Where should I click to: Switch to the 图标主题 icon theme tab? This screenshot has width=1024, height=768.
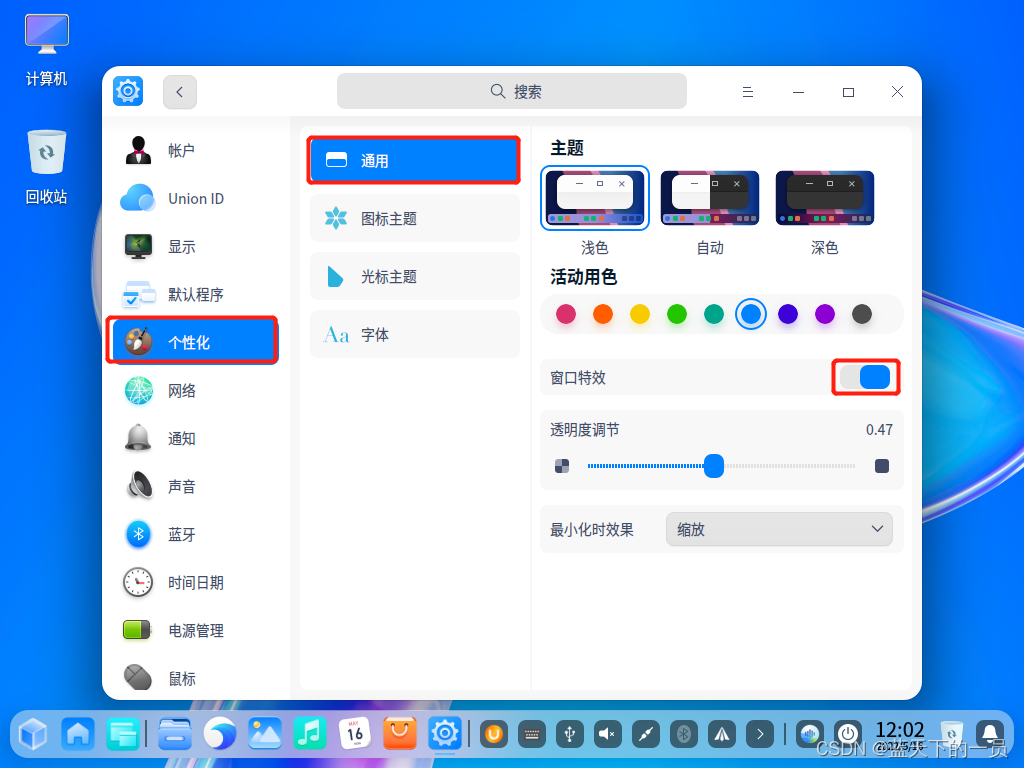415,218
